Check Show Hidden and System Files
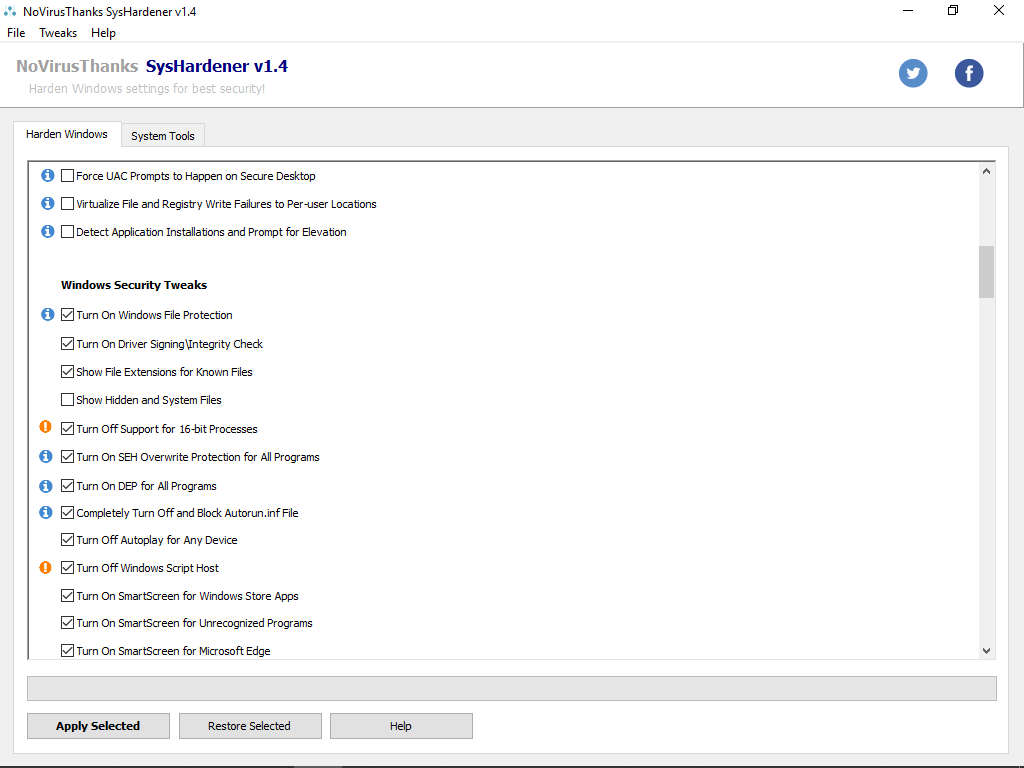This screenshot has width=1024, height=768. coord(67,400)
